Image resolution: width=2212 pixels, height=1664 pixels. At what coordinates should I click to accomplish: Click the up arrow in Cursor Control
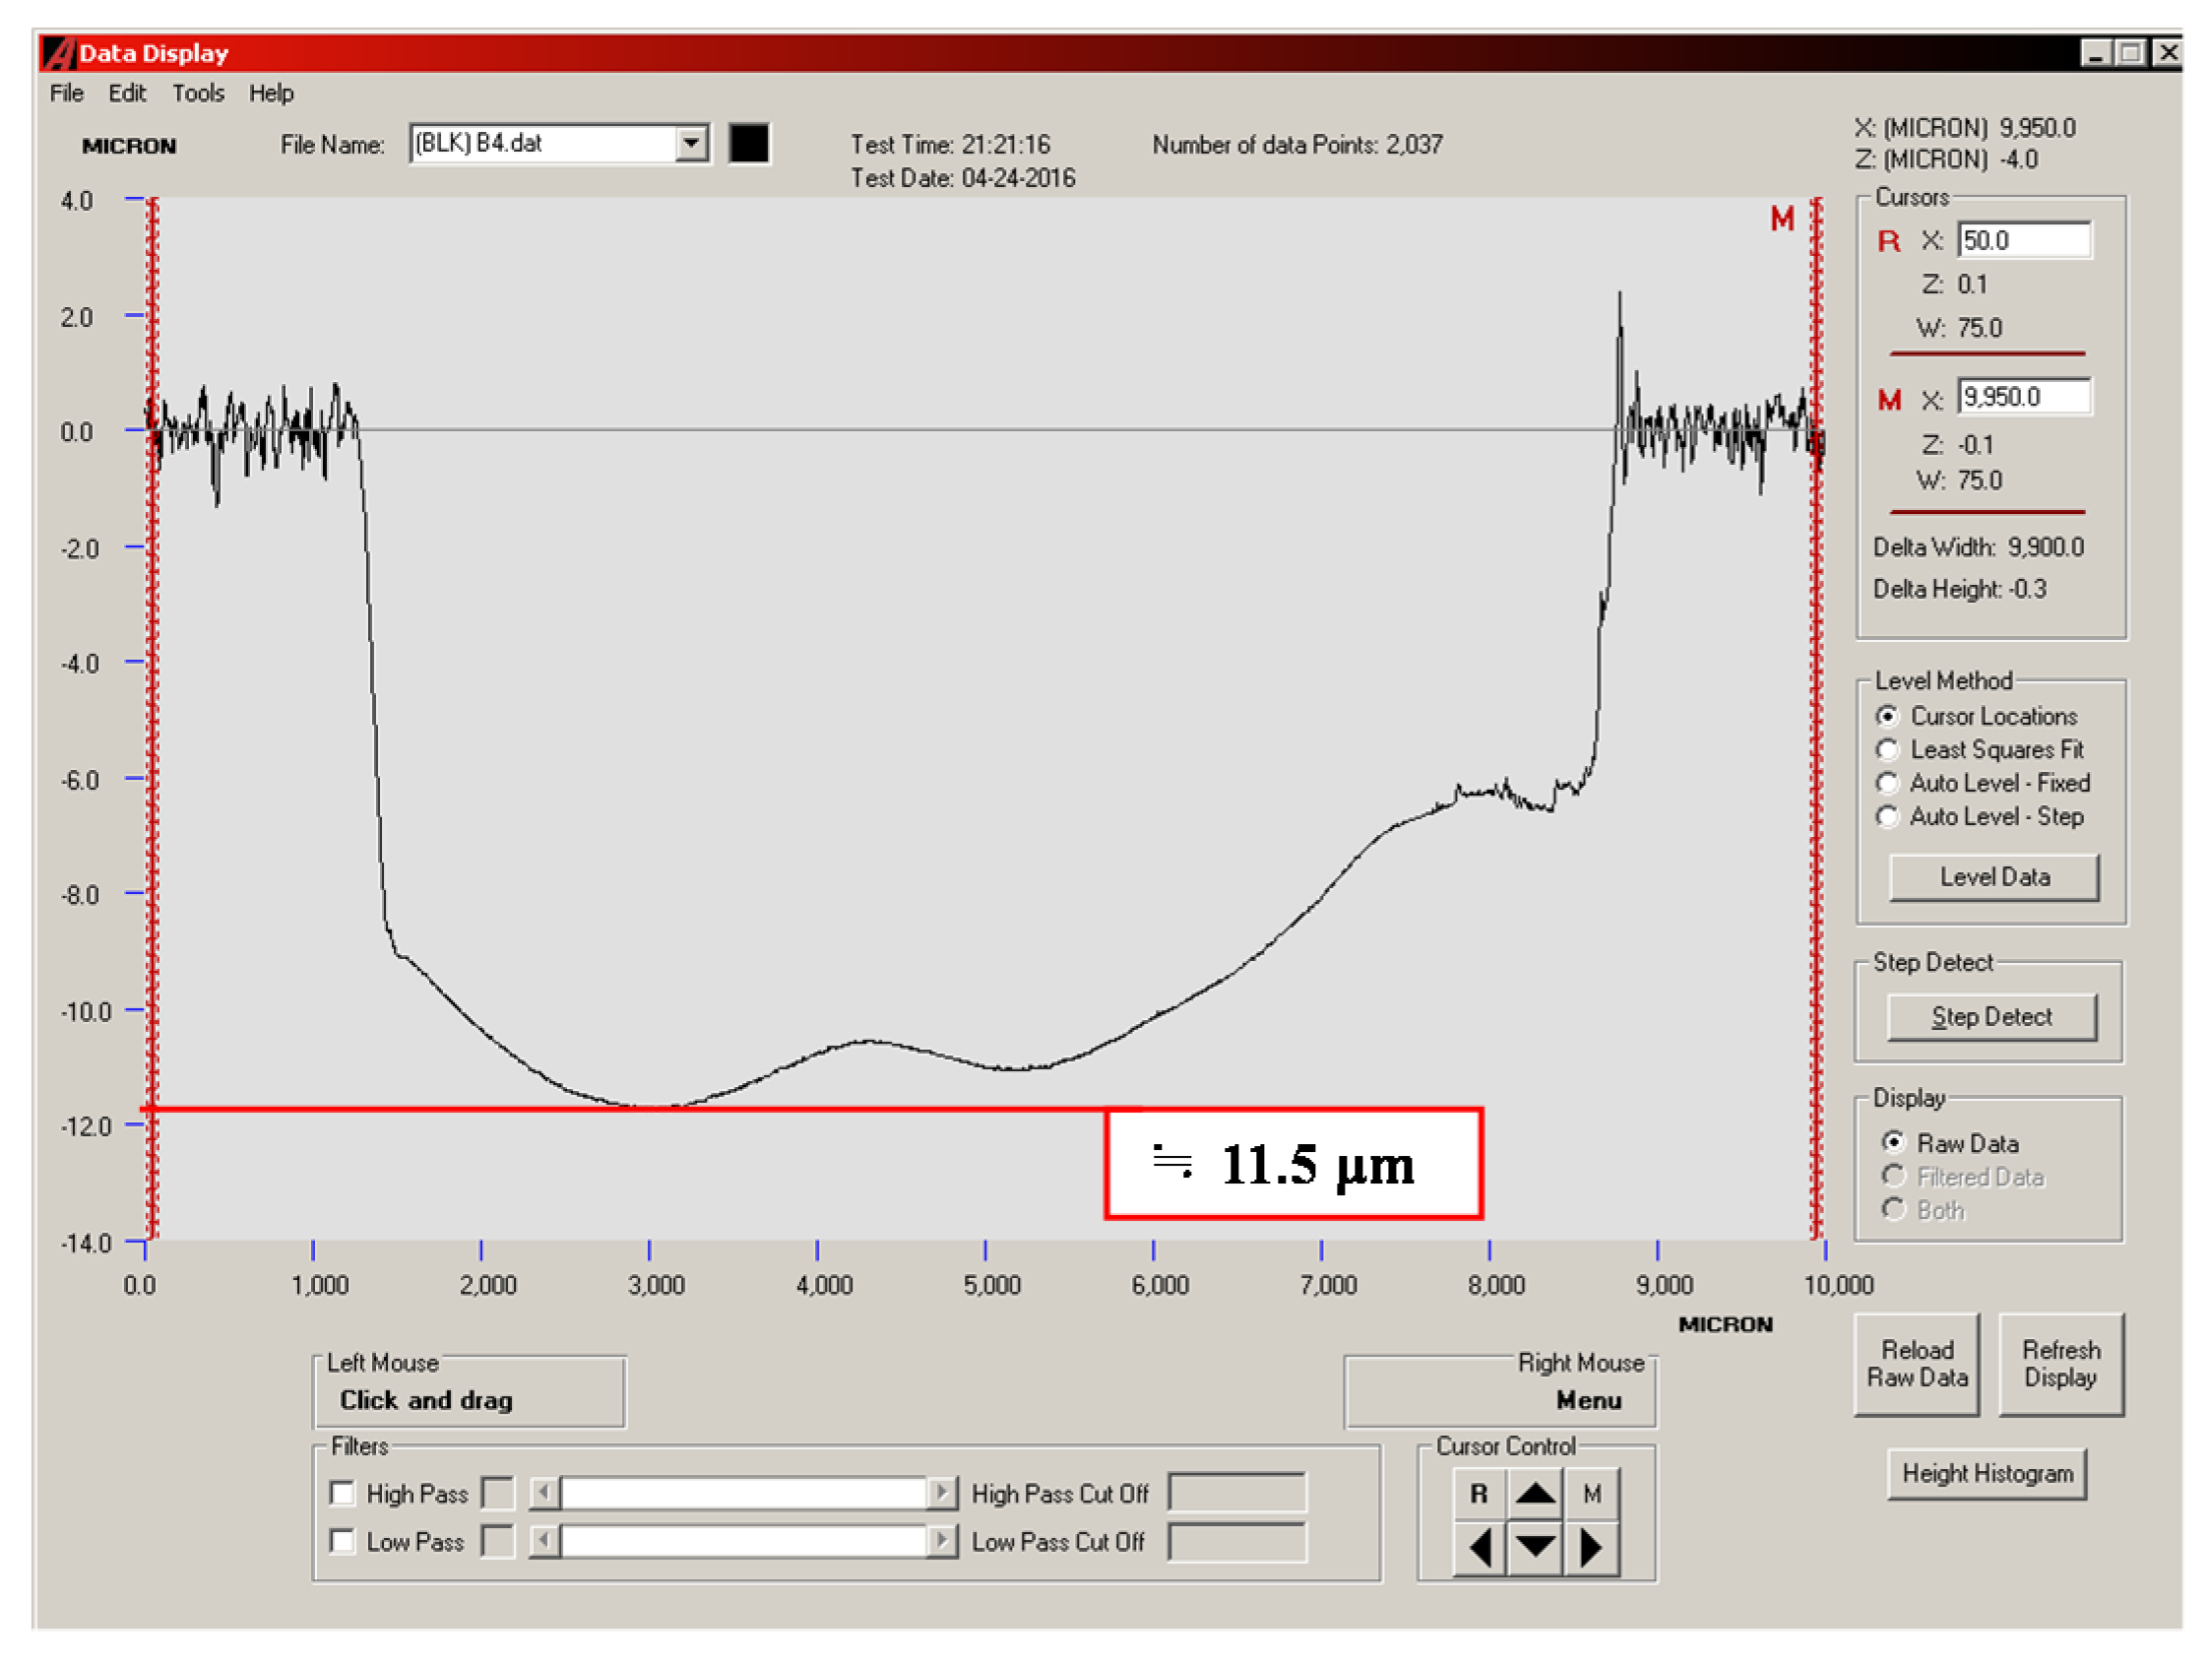tap(1534, 1494)
